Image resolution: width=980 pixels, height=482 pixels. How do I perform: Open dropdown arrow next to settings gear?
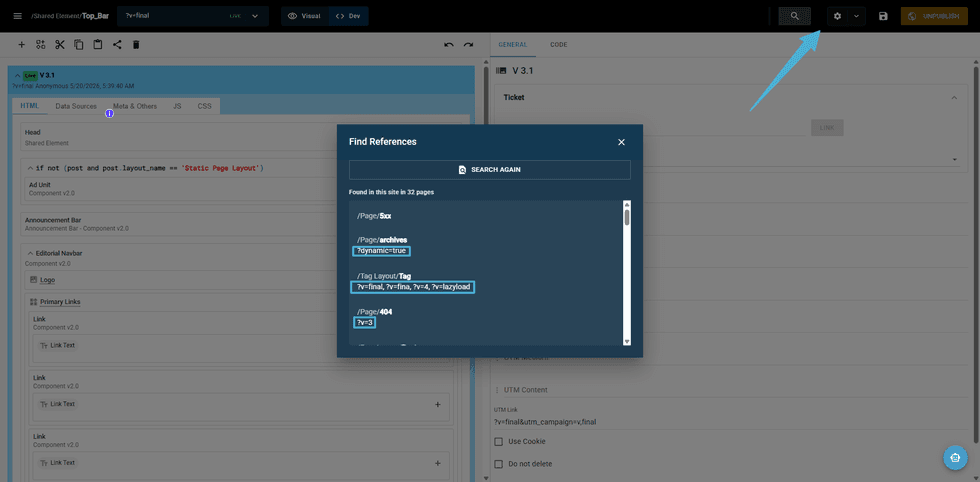[856, 16]
